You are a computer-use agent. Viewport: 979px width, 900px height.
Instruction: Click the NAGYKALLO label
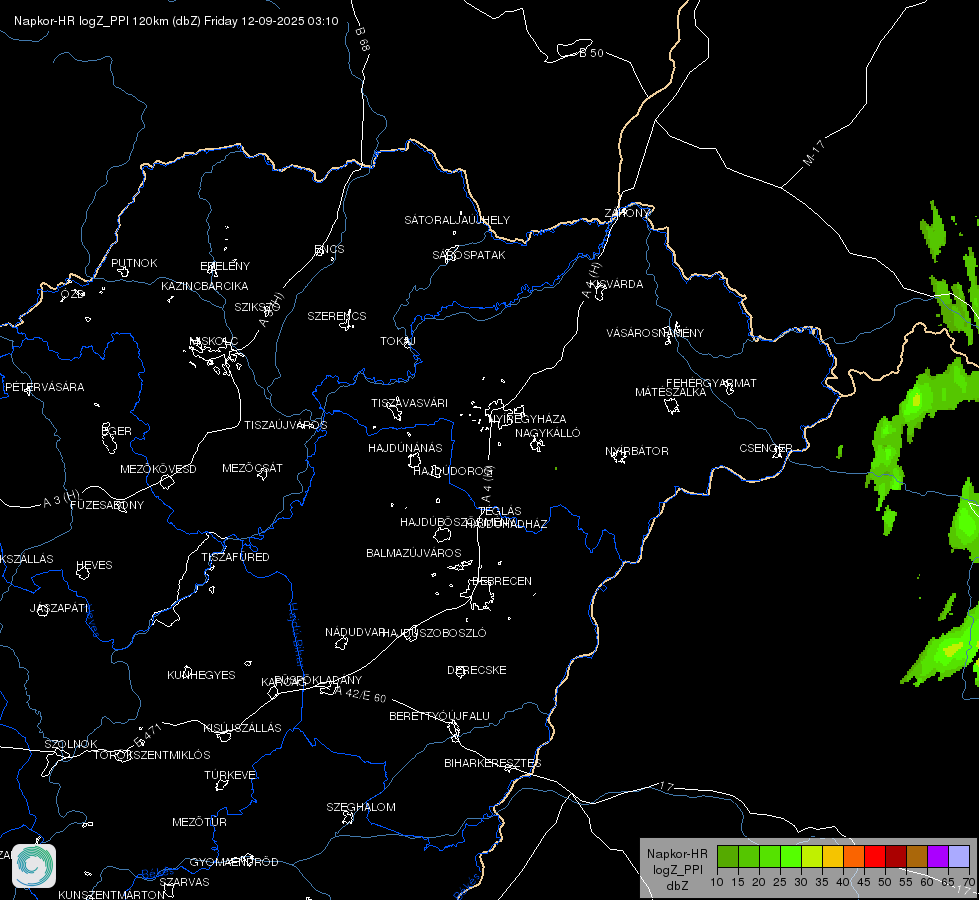(548, 433)
